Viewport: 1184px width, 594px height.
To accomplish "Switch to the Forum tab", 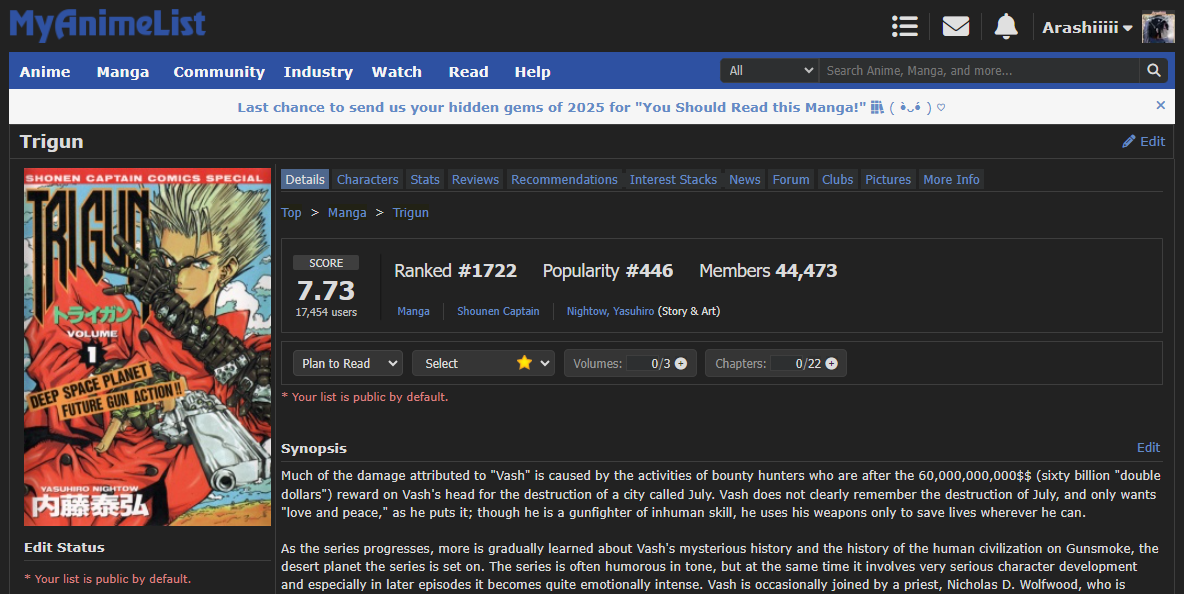I will click(x=791, y=179).
